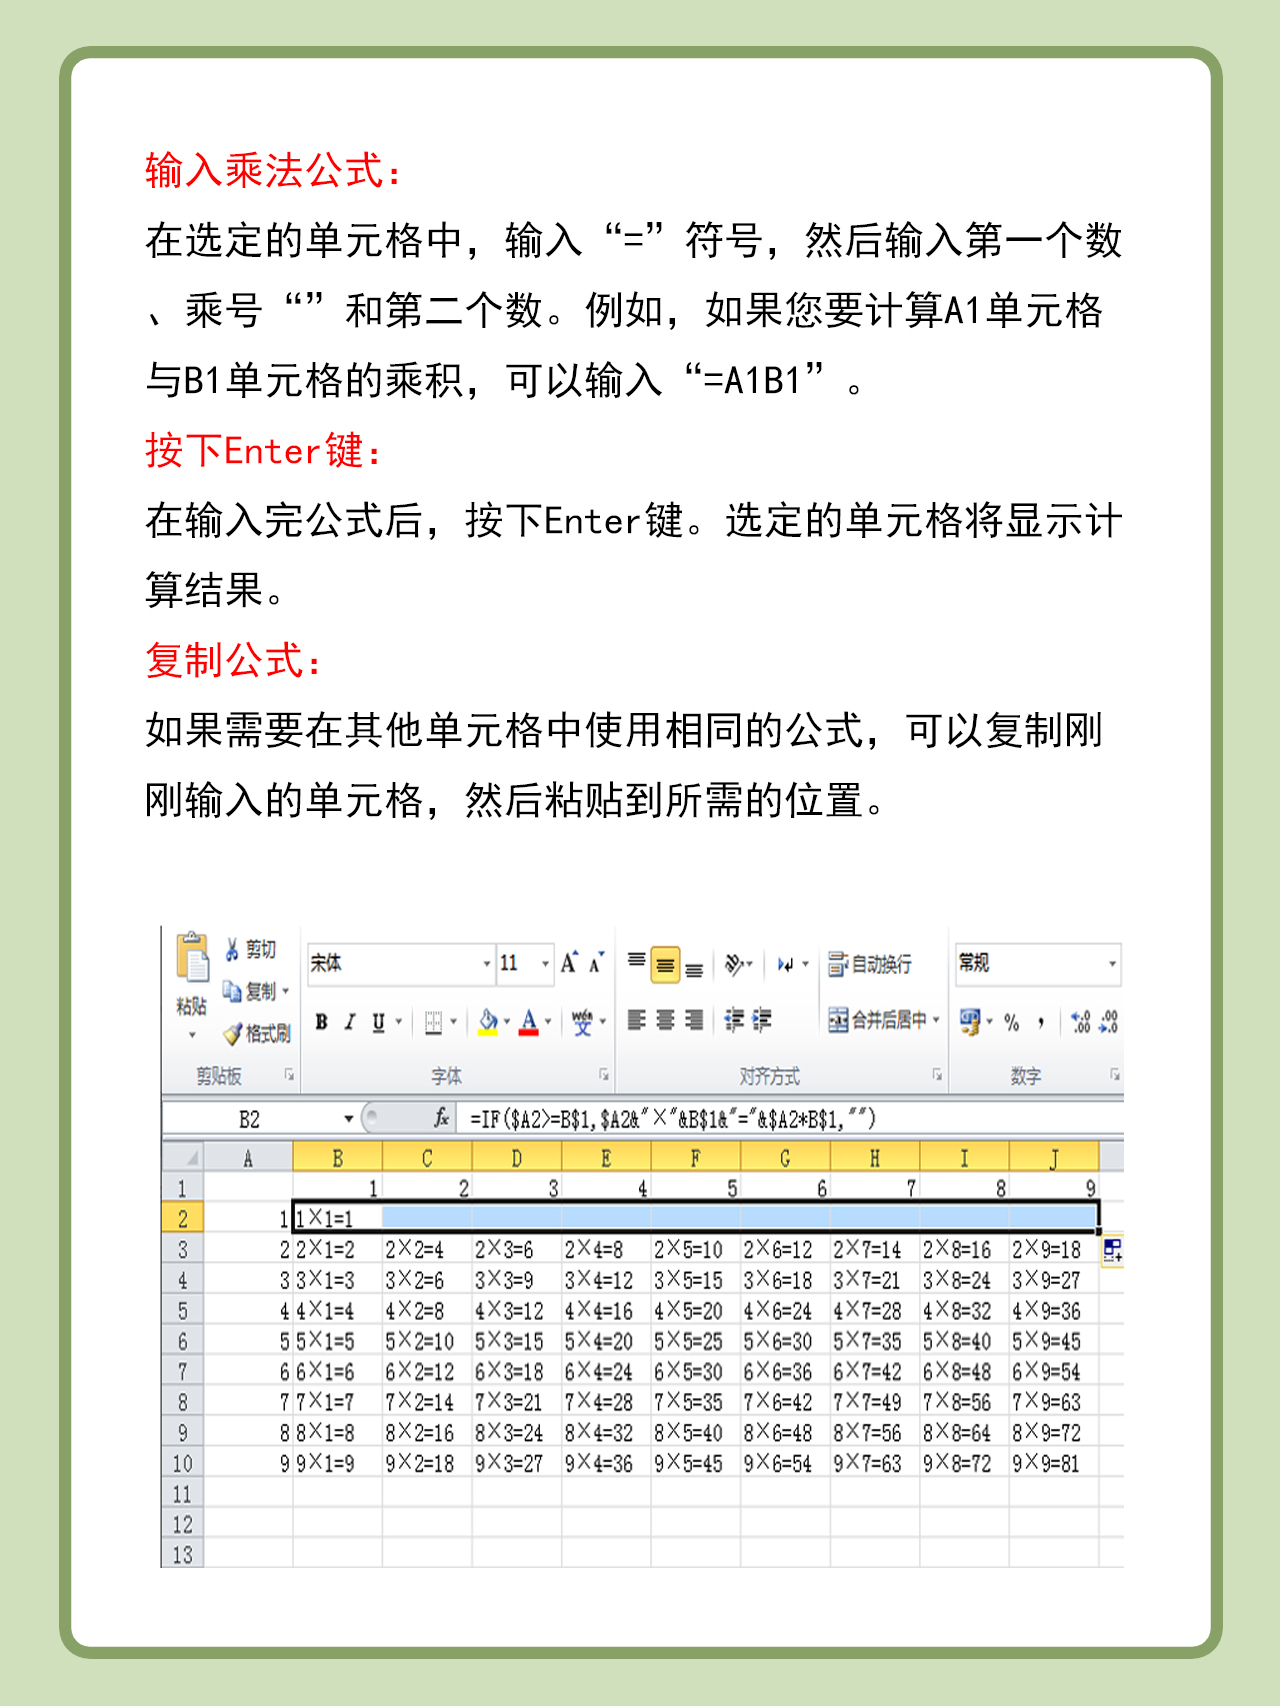
Task: Expand the Copy (复制) dropdown arrow
Action: pos(285,991)
